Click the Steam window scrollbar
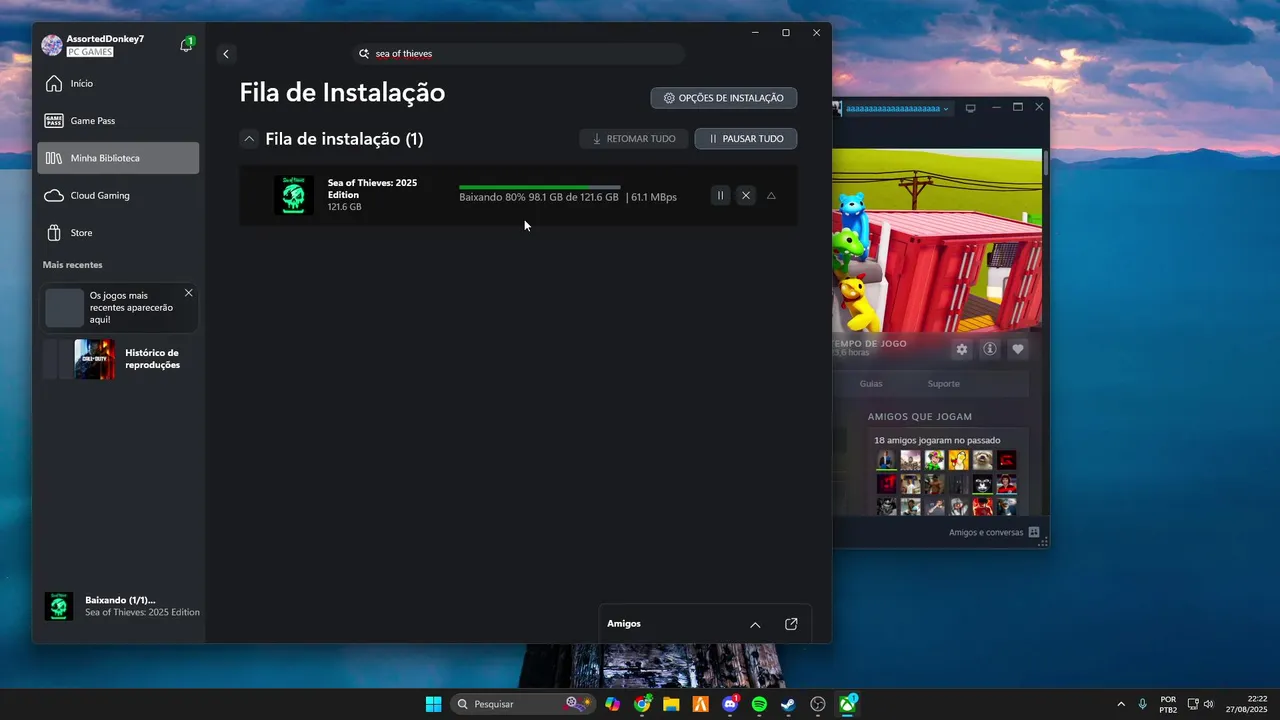 coord(1046,164)
